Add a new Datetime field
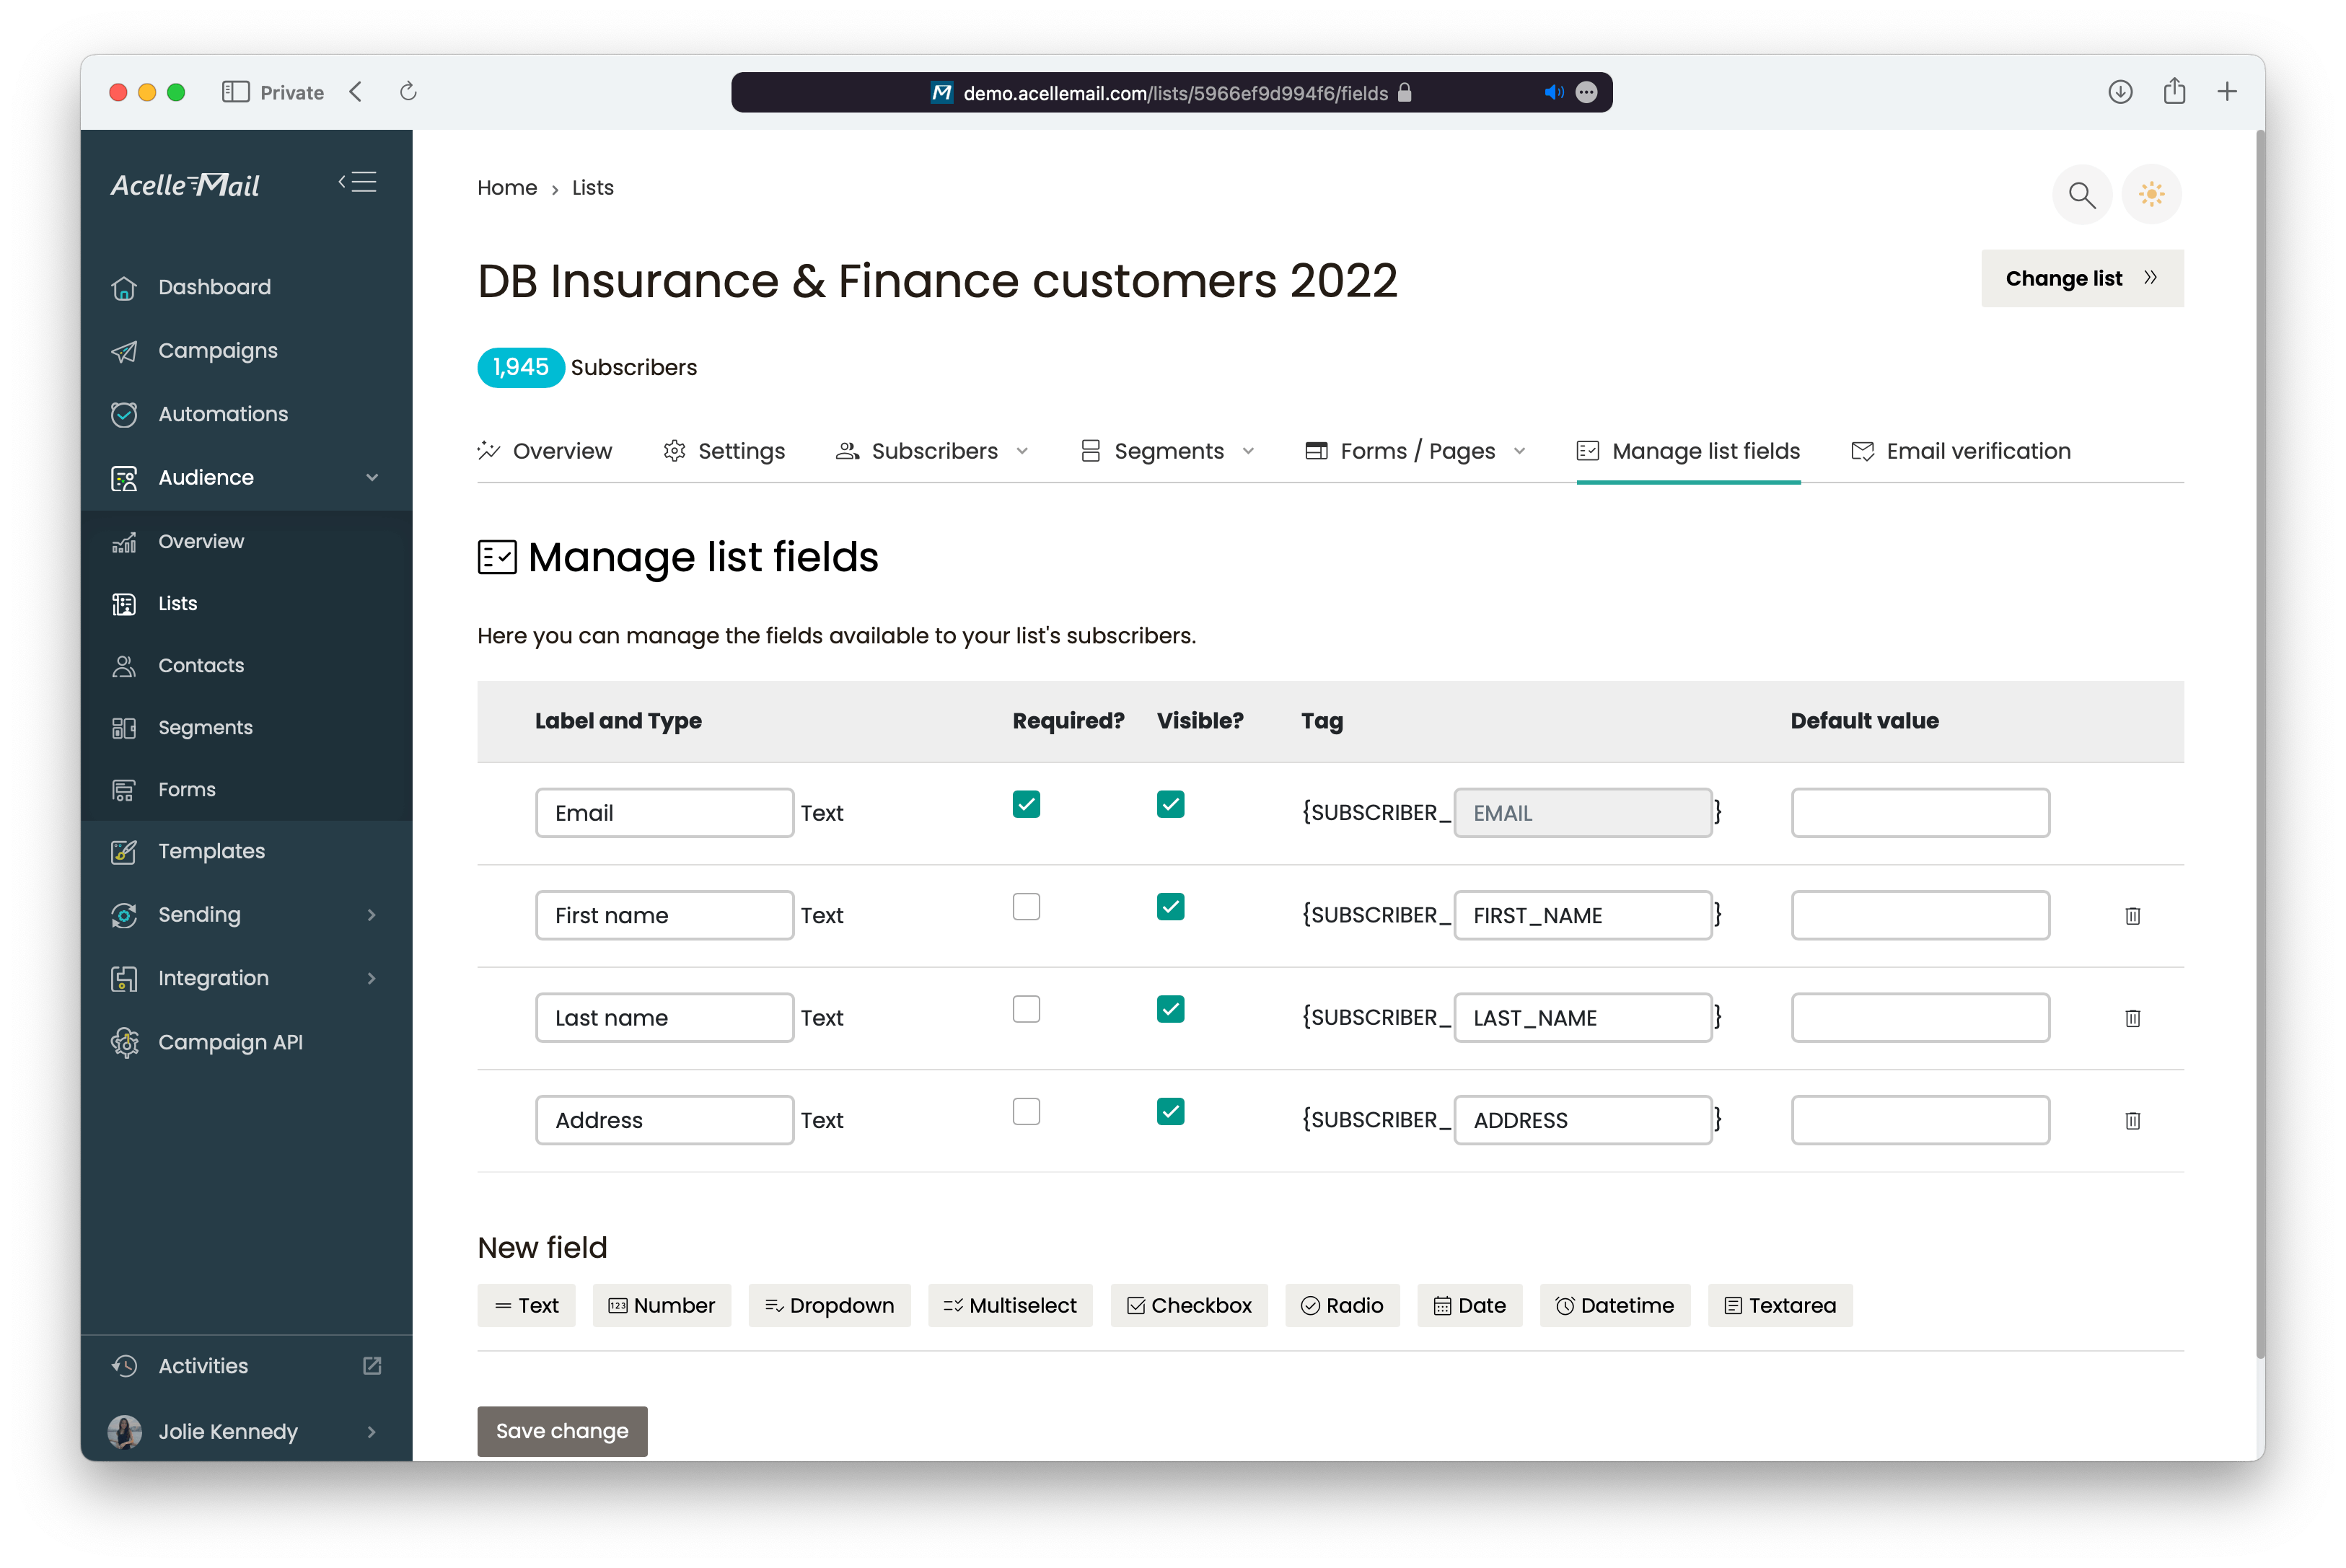Viewport: 2346px width, 1568px height. click(x=1614, y=1305)
